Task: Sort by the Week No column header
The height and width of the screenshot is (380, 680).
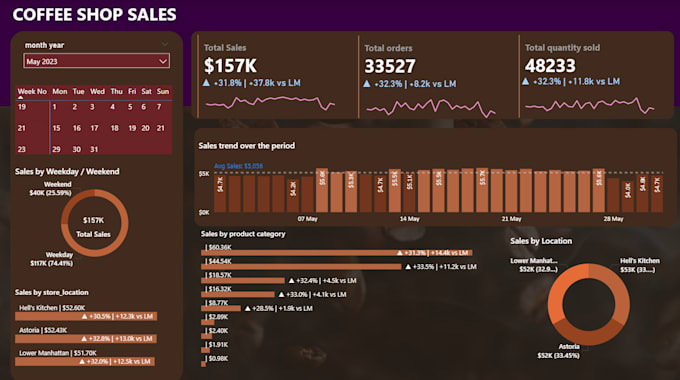Action: point(32,92)
